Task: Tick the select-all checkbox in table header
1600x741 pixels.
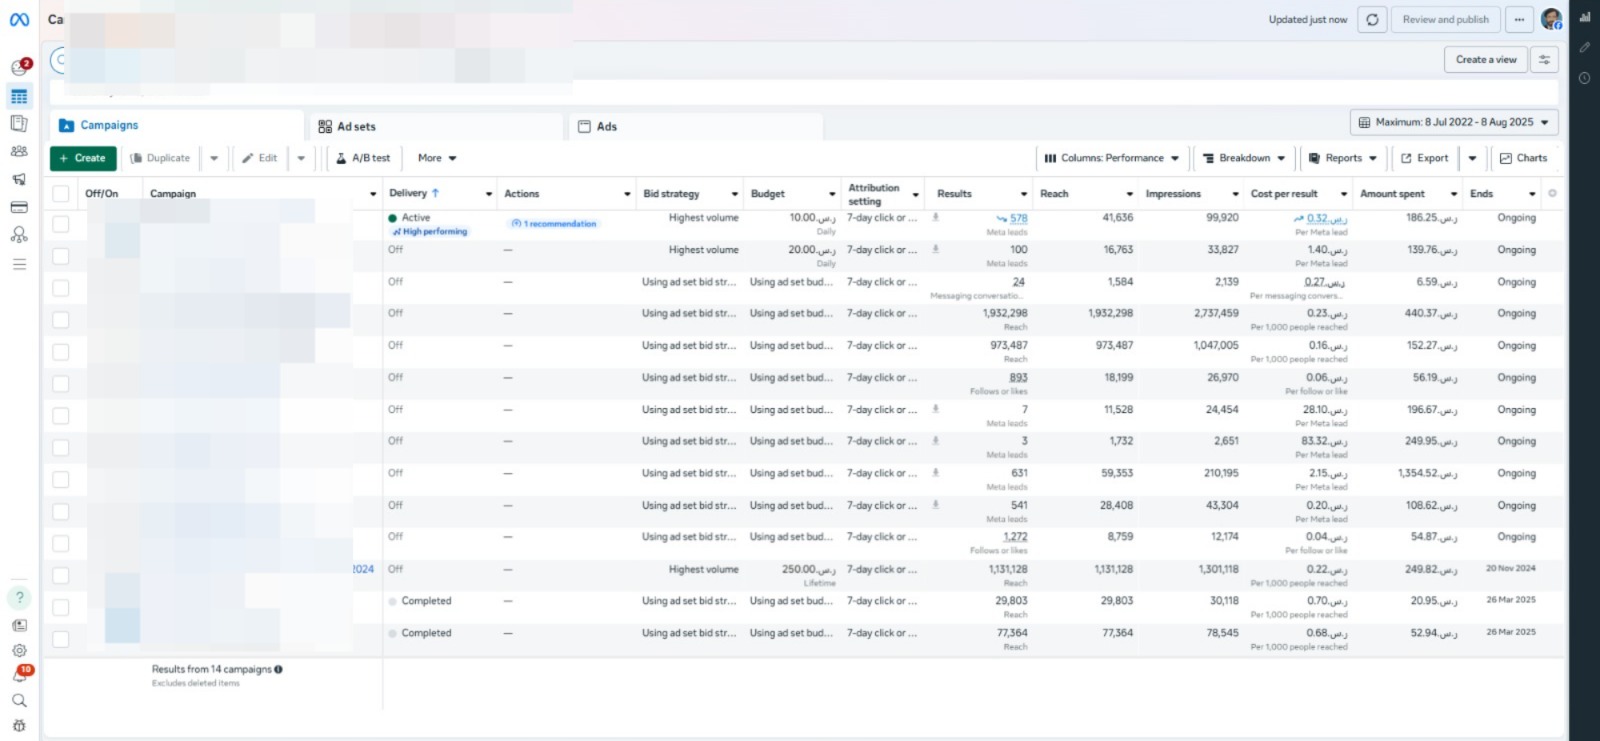Action: 61,194
